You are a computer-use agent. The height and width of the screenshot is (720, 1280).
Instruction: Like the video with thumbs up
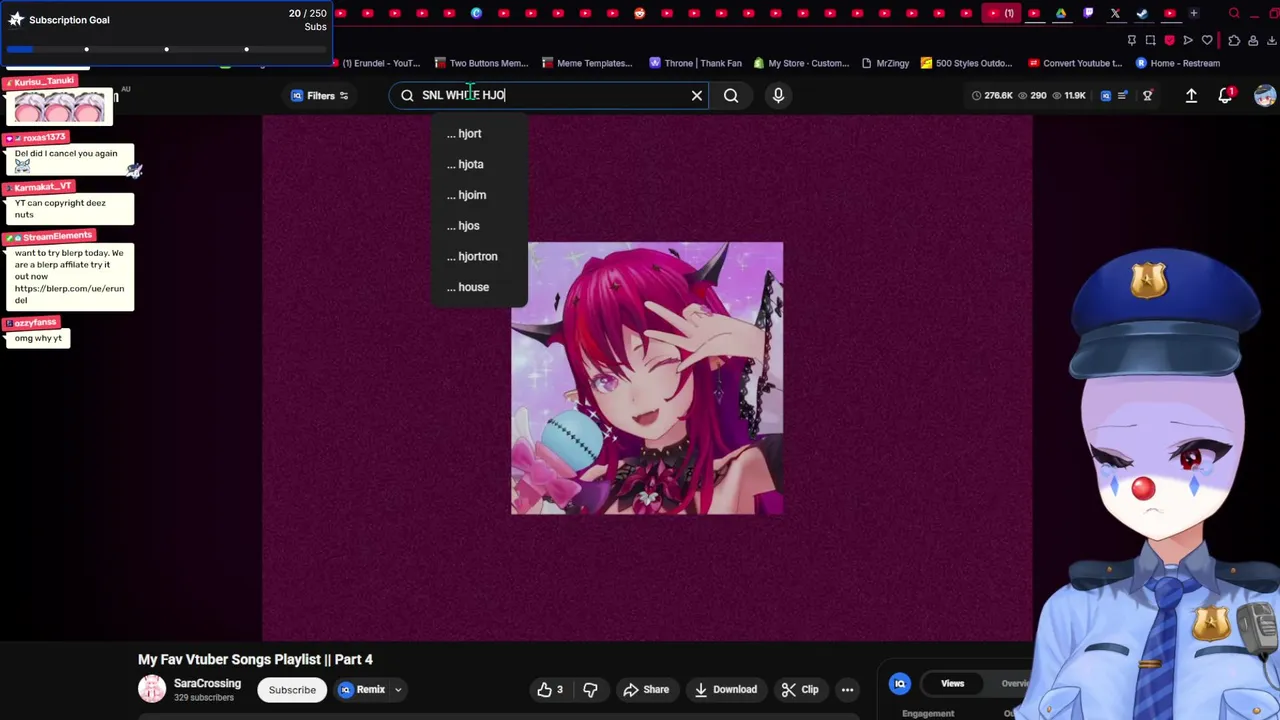coord(549,689)
